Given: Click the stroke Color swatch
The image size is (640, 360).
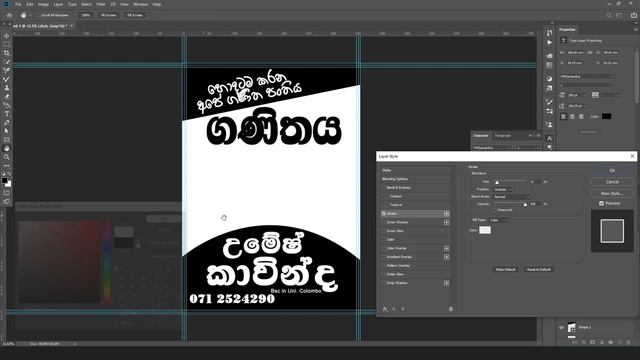Looking at the screenshot, I should 485,230.
